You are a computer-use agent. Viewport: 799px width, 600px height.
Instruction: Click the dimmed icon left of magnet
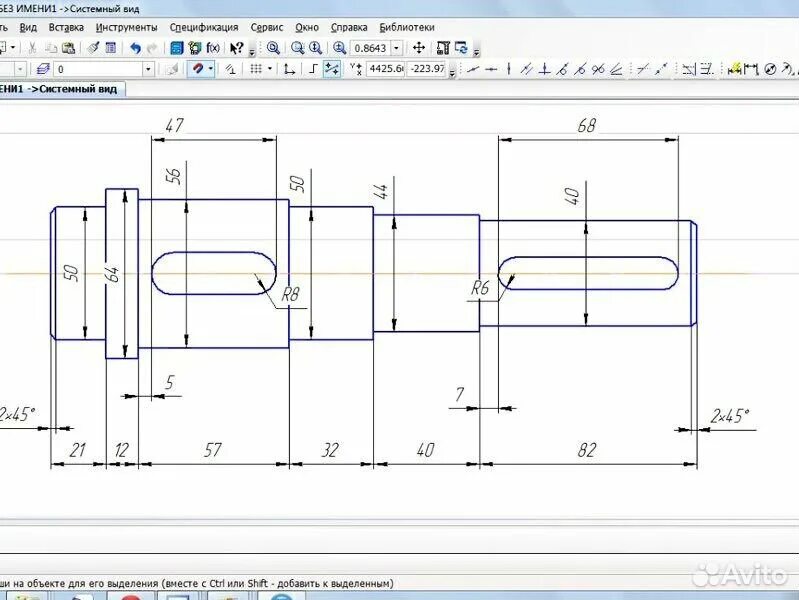point(172,69)
